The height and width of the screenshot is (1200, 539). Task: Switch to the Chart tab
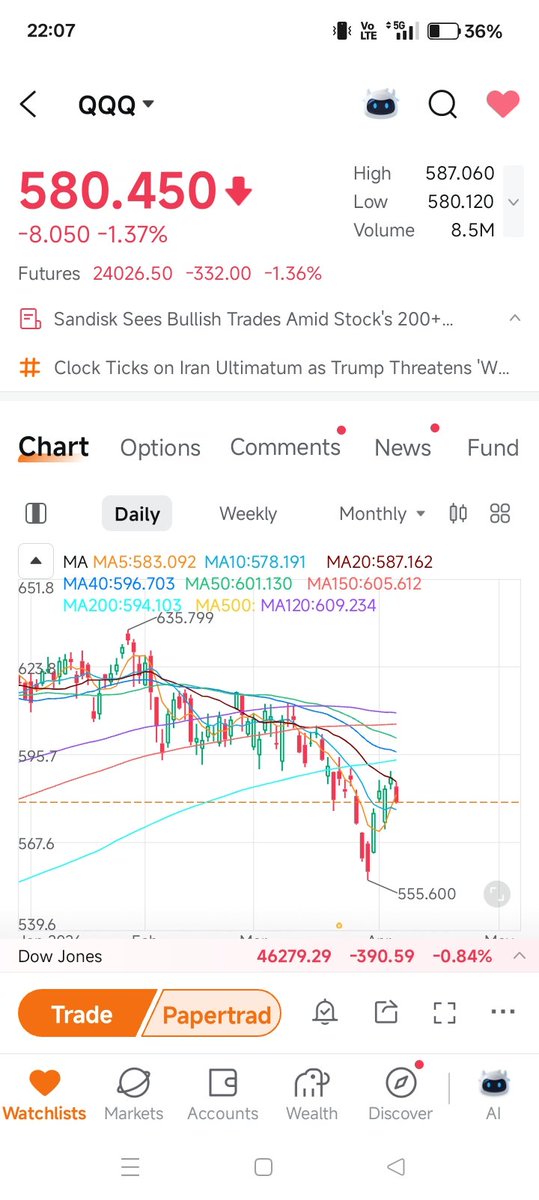point(54,448)
